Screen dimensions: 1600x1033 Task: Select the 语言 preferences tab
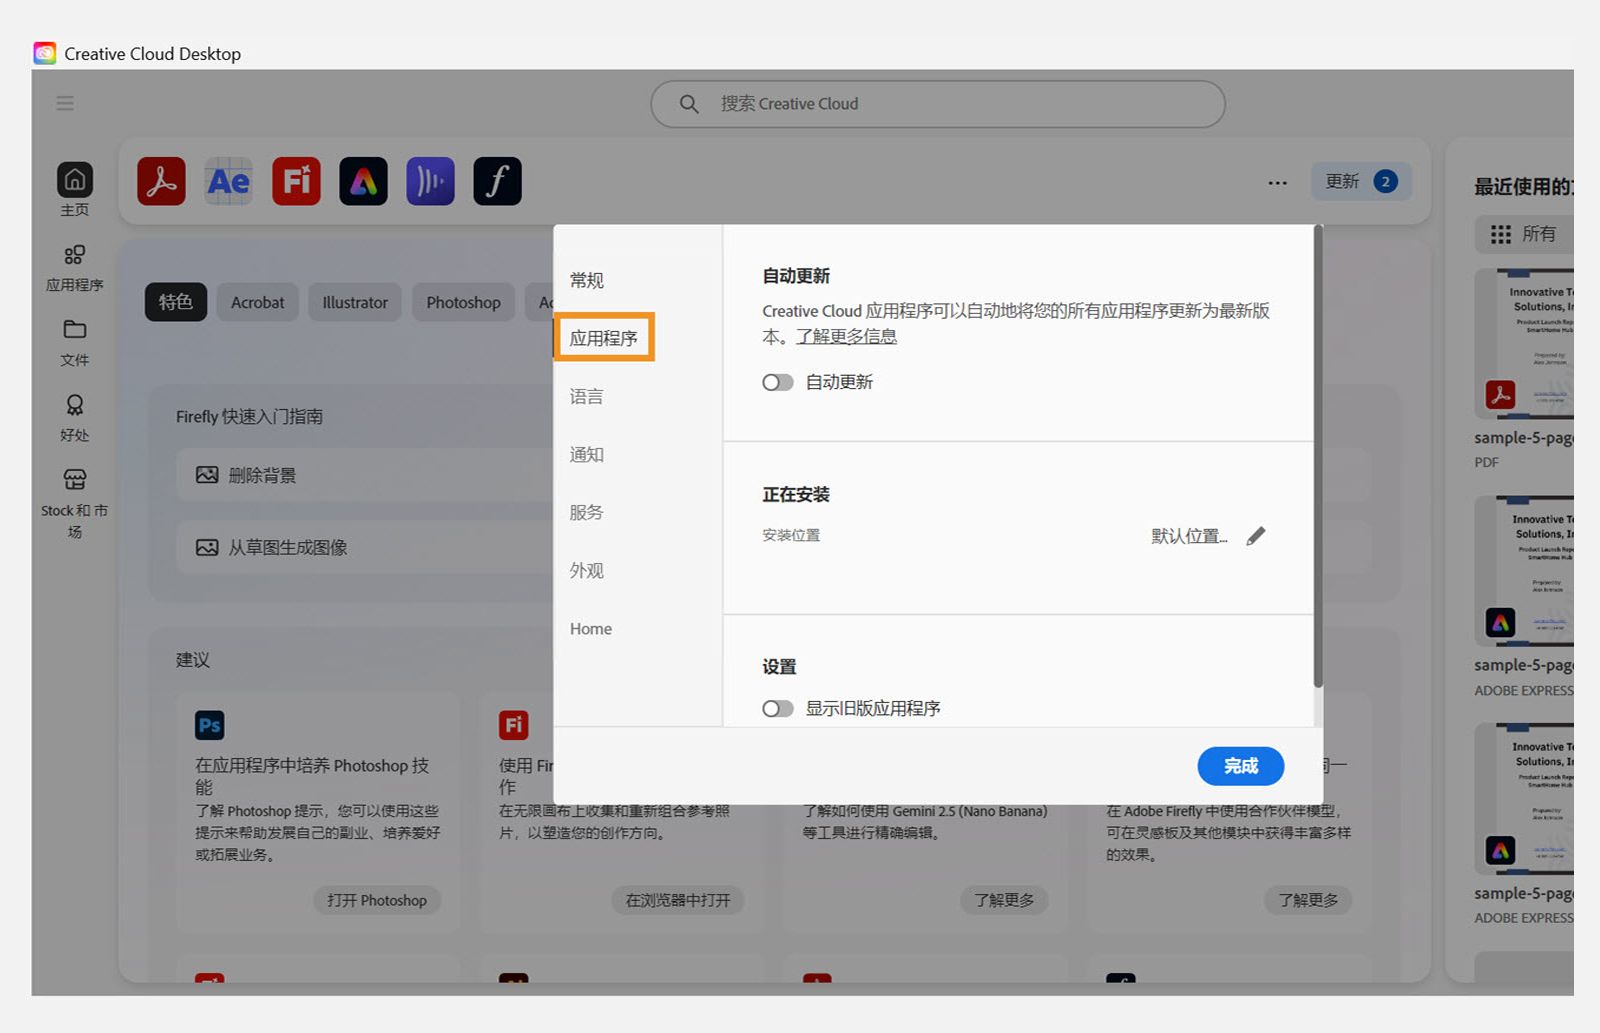coord(587,396)
